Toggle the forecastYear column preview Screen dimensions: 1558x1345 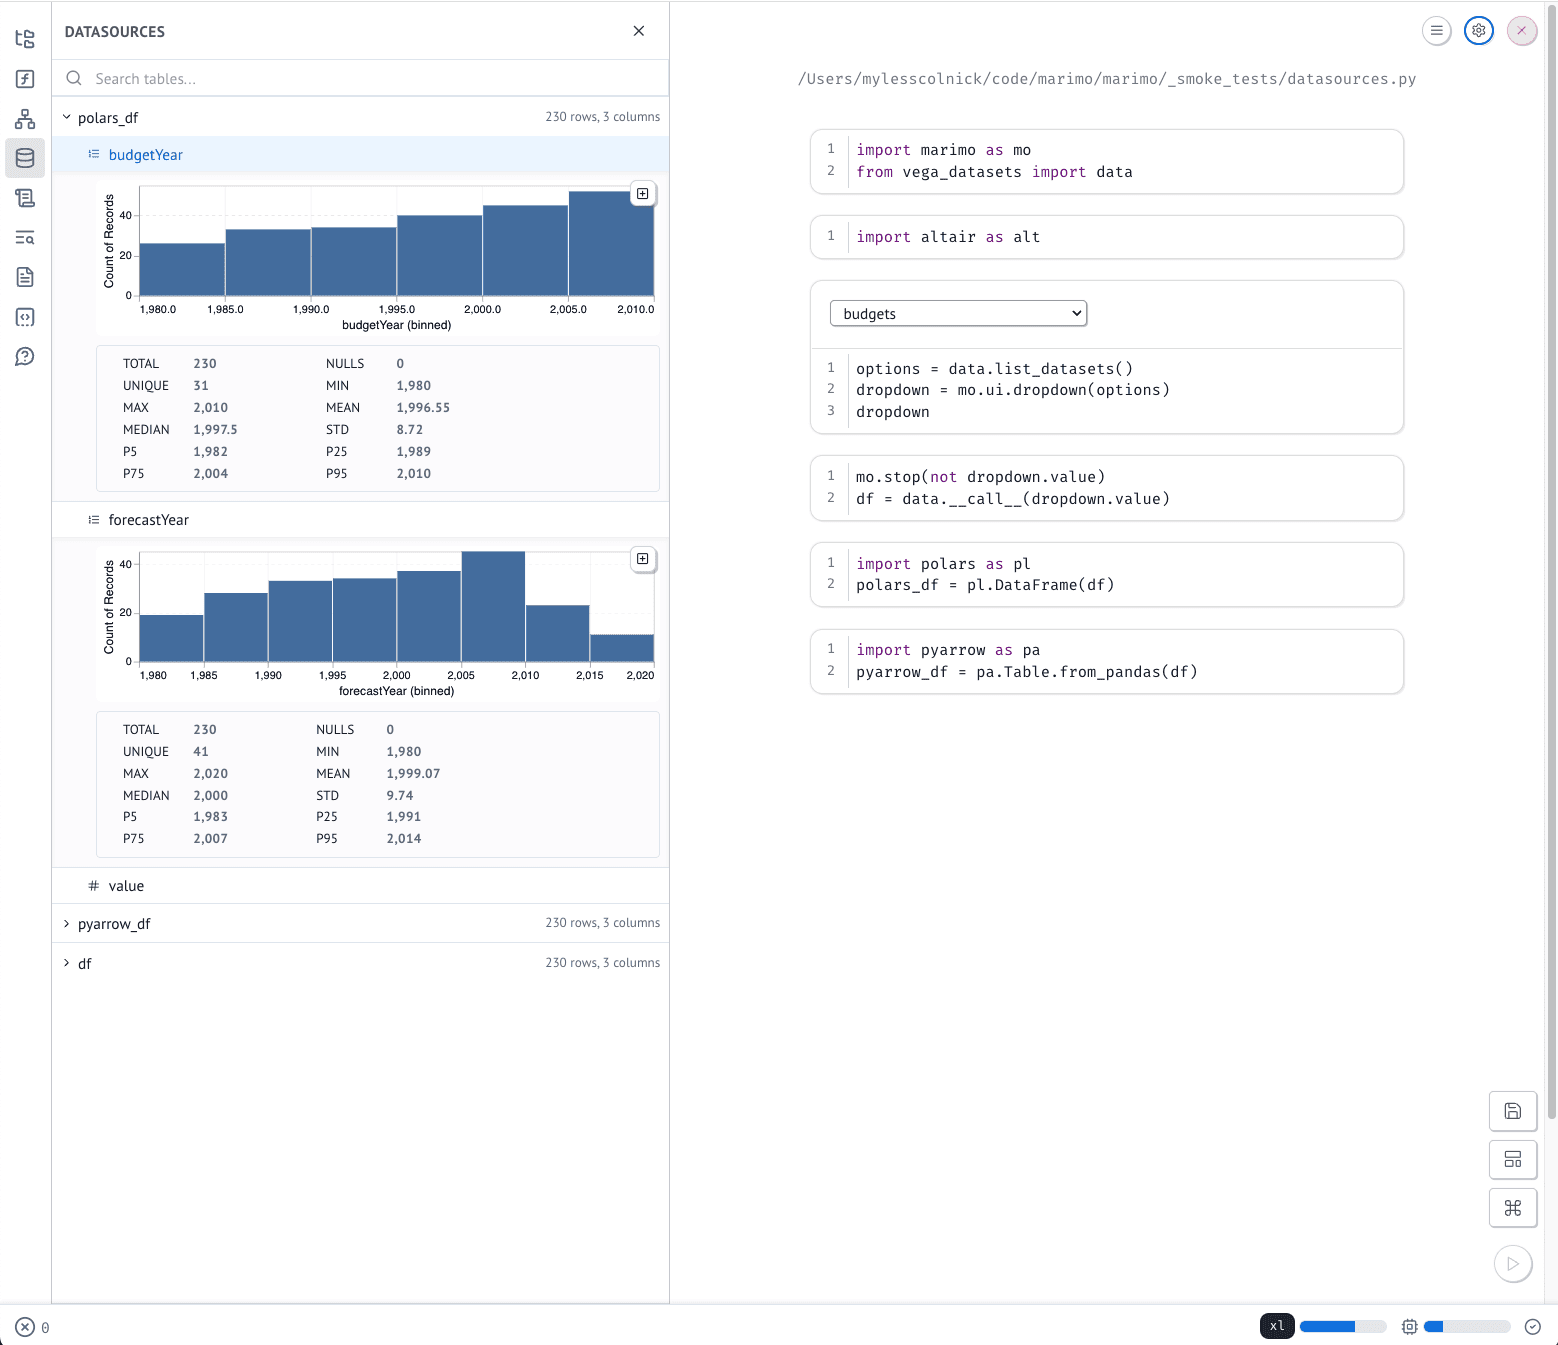[x=148, y=520]
